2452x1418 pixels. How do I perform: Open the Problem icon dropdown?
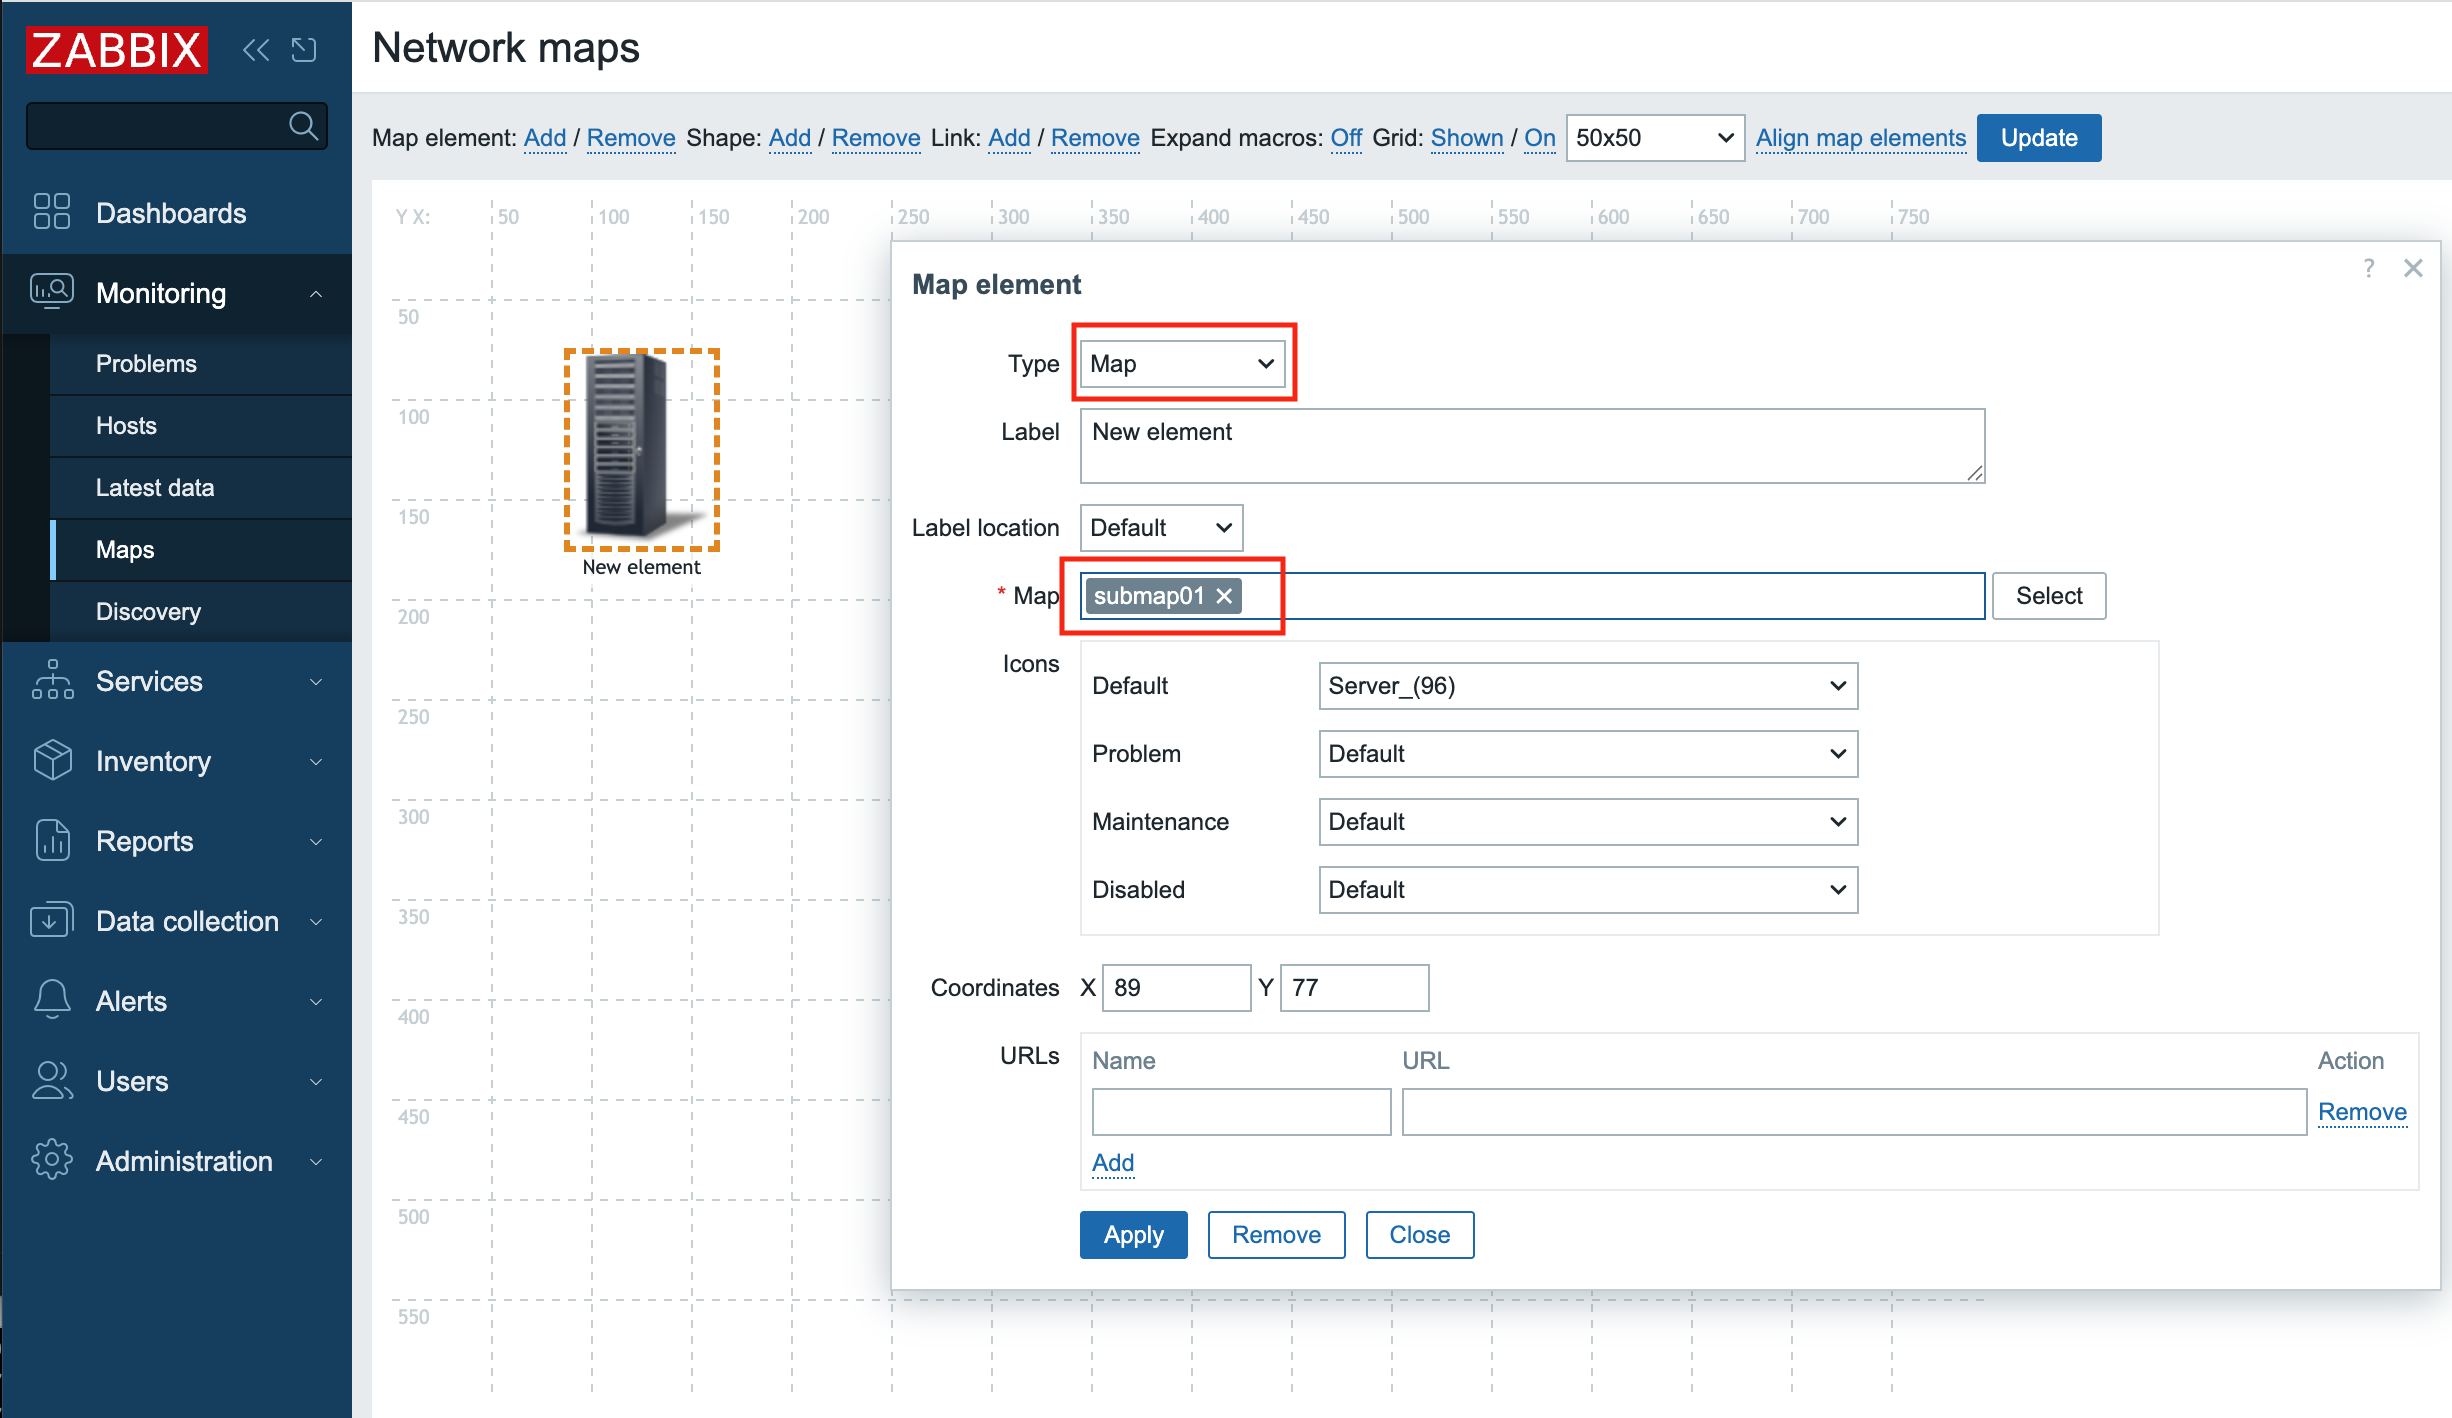[1588, 754]
